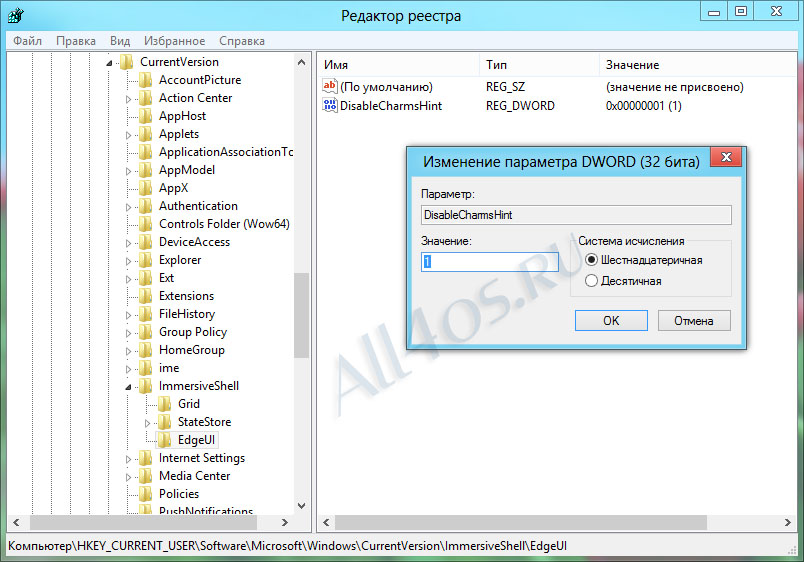Select the Grid folder icon

click(165, 404)
